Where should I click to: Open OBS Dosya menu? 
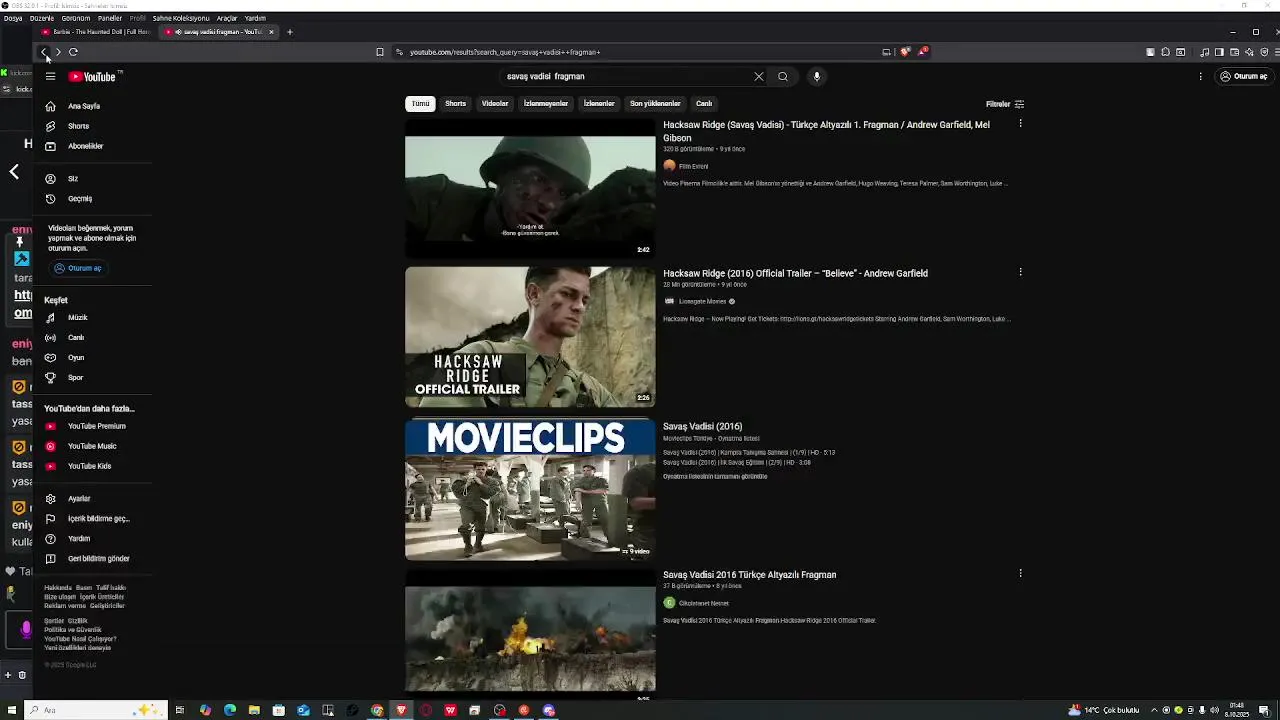pyautogui.click(x=13, y=18)
